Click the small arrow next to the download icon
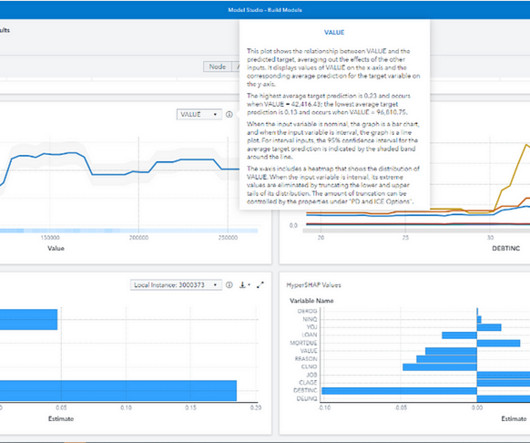530x443 pixels. click(249, 285)
